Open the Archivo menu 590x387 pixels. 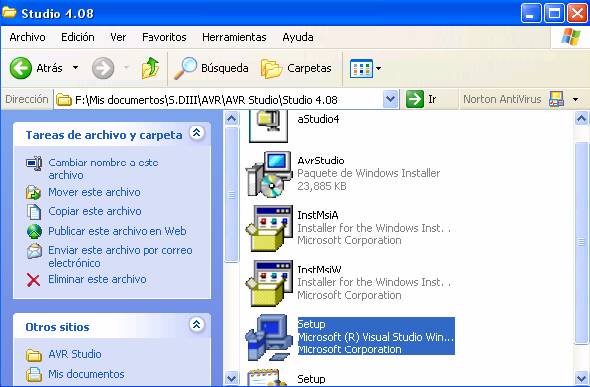coord(27,37)
